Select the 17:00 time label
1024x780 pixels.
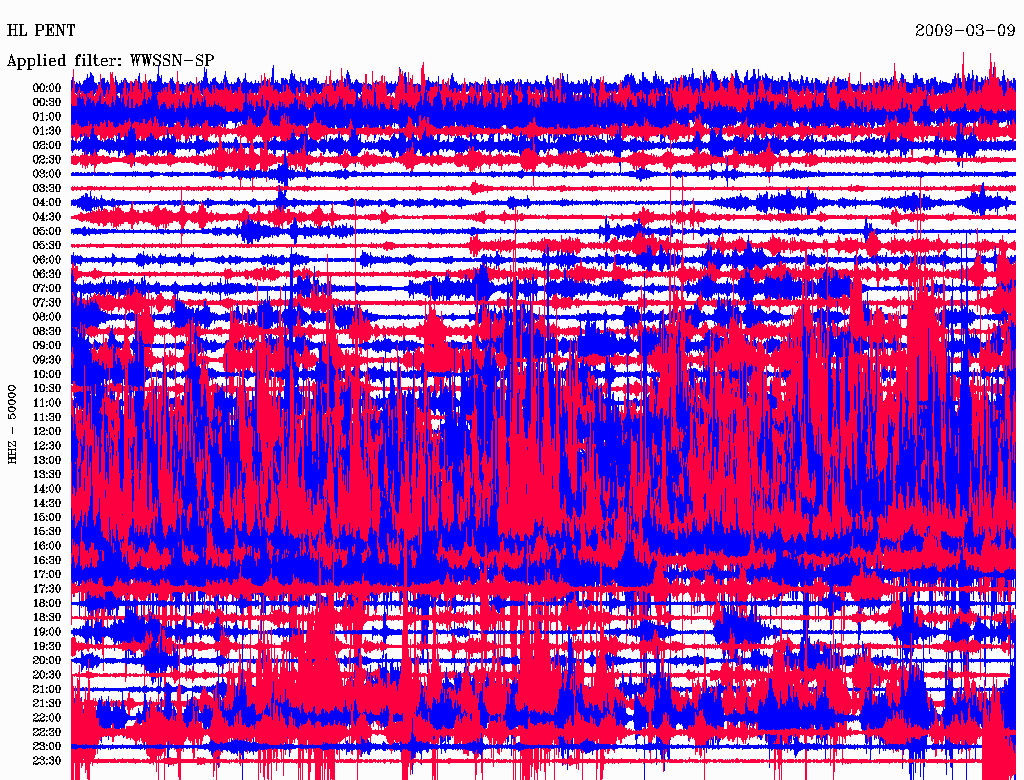click(x=47, y=575)
